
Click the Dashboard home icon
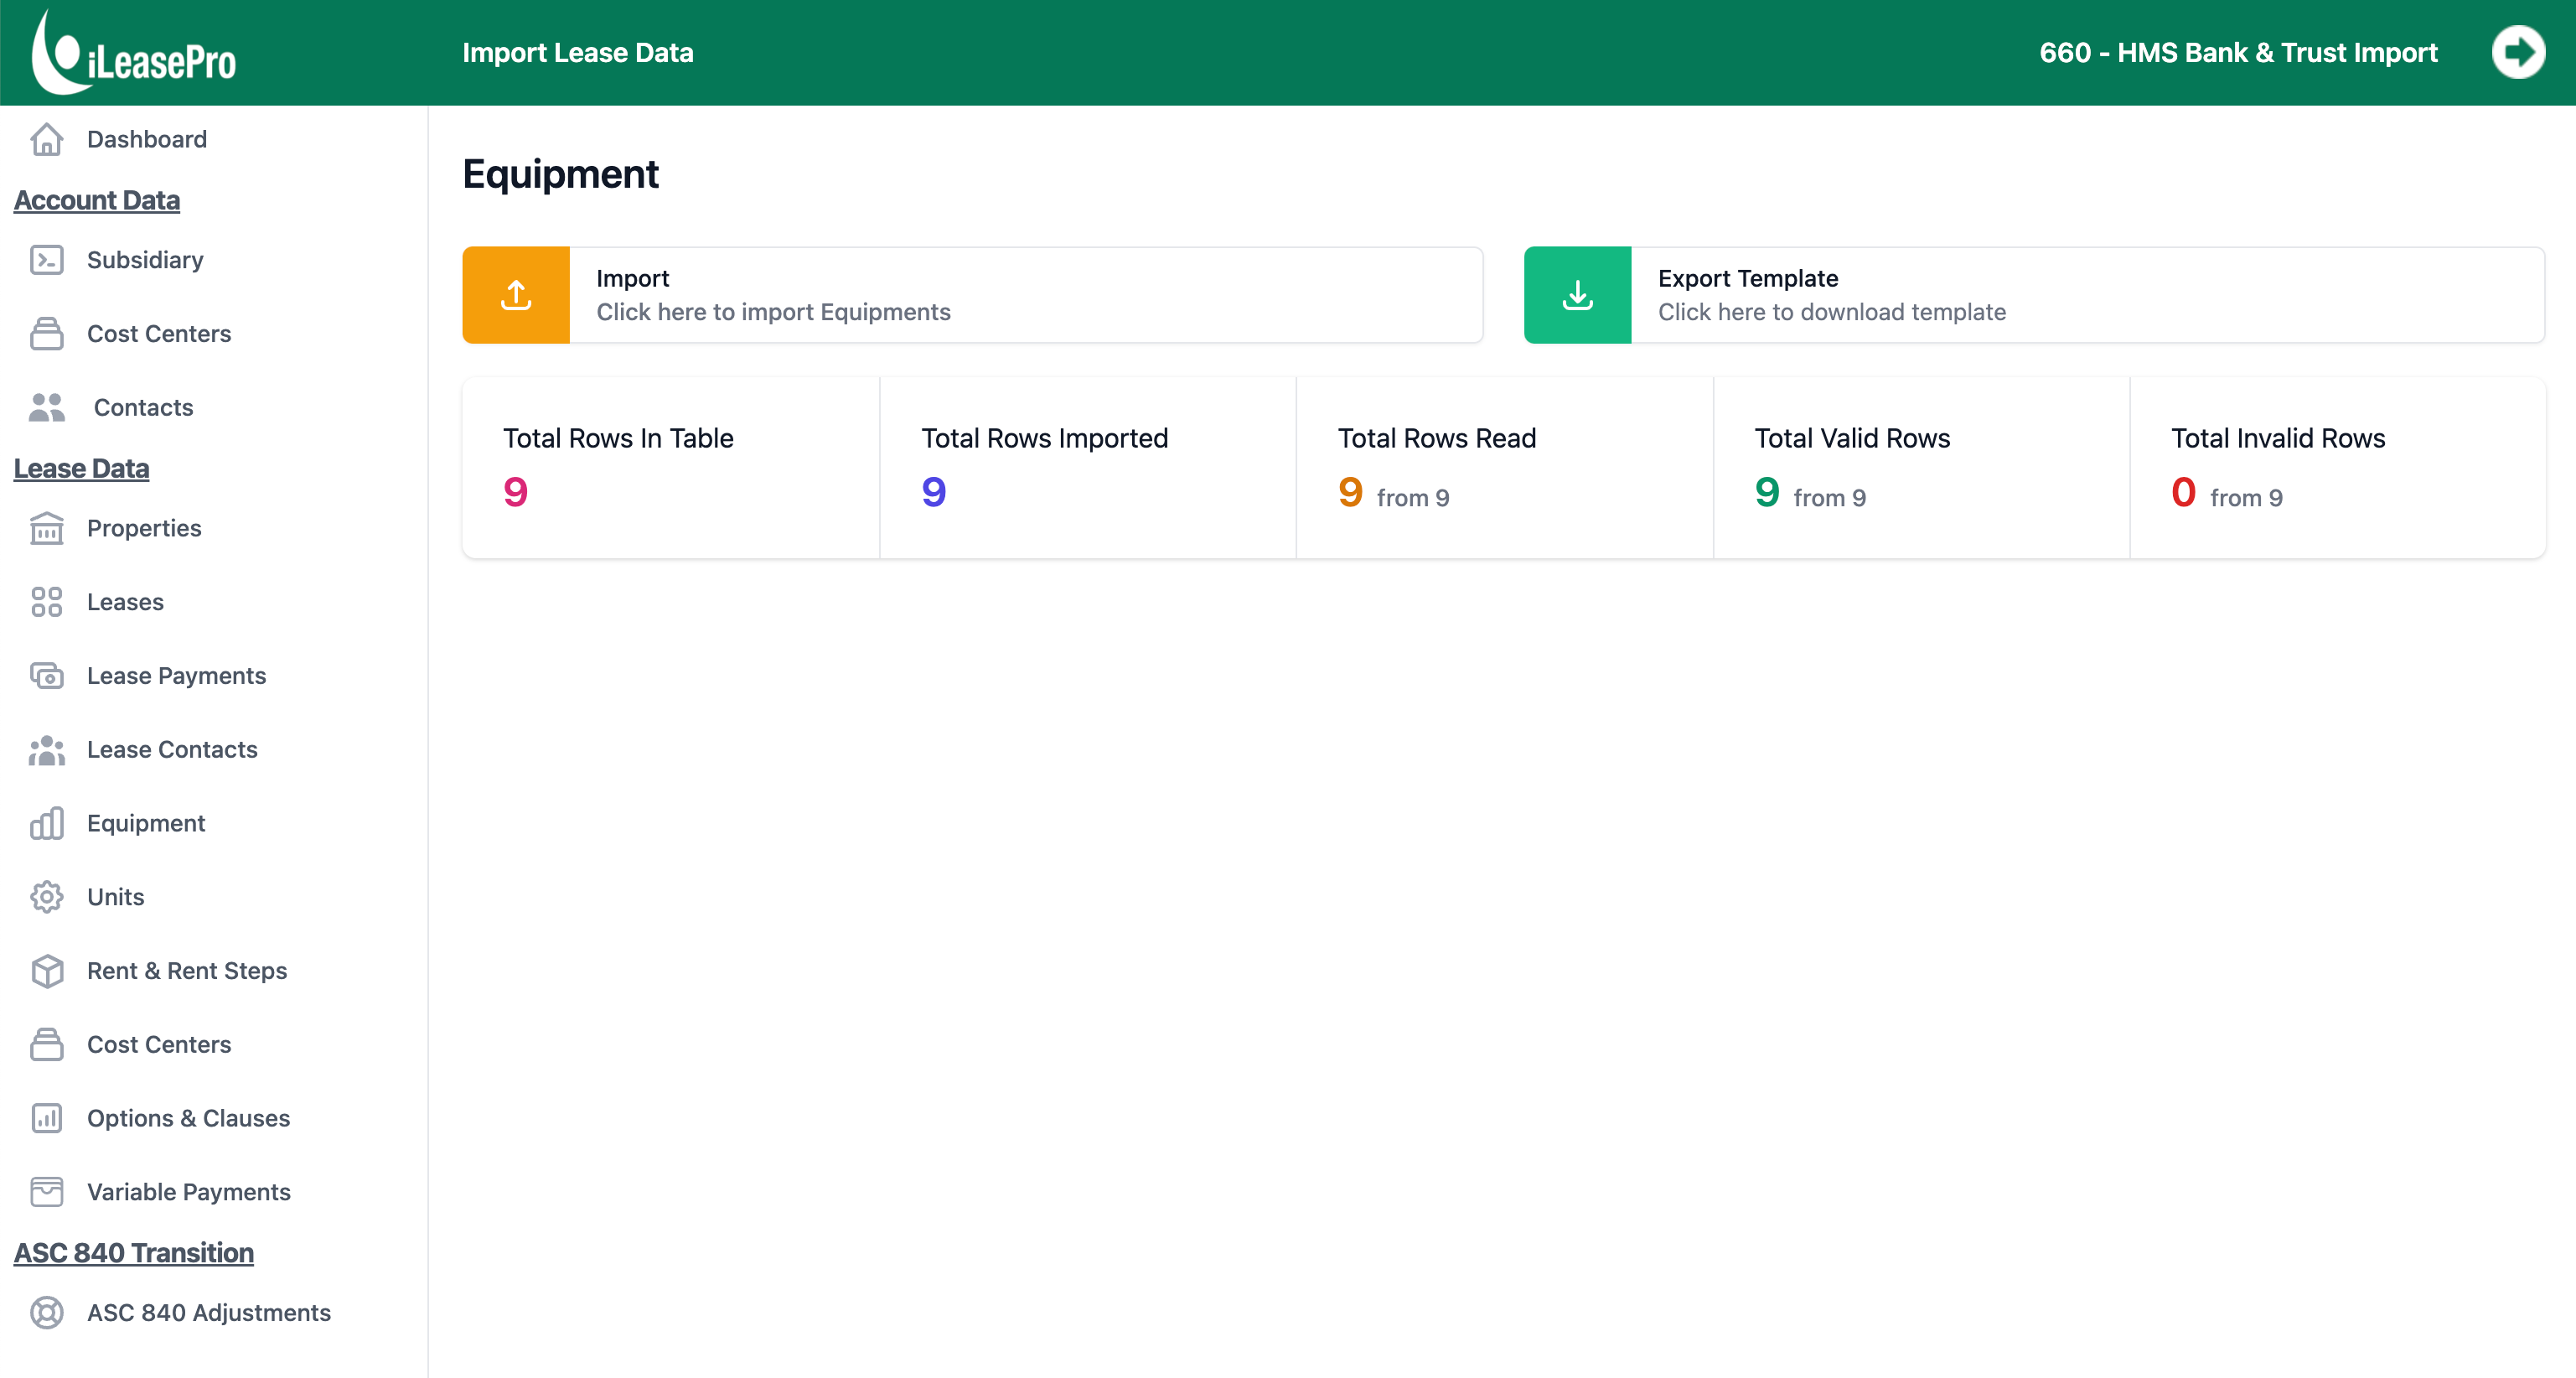tap(46, 139)
